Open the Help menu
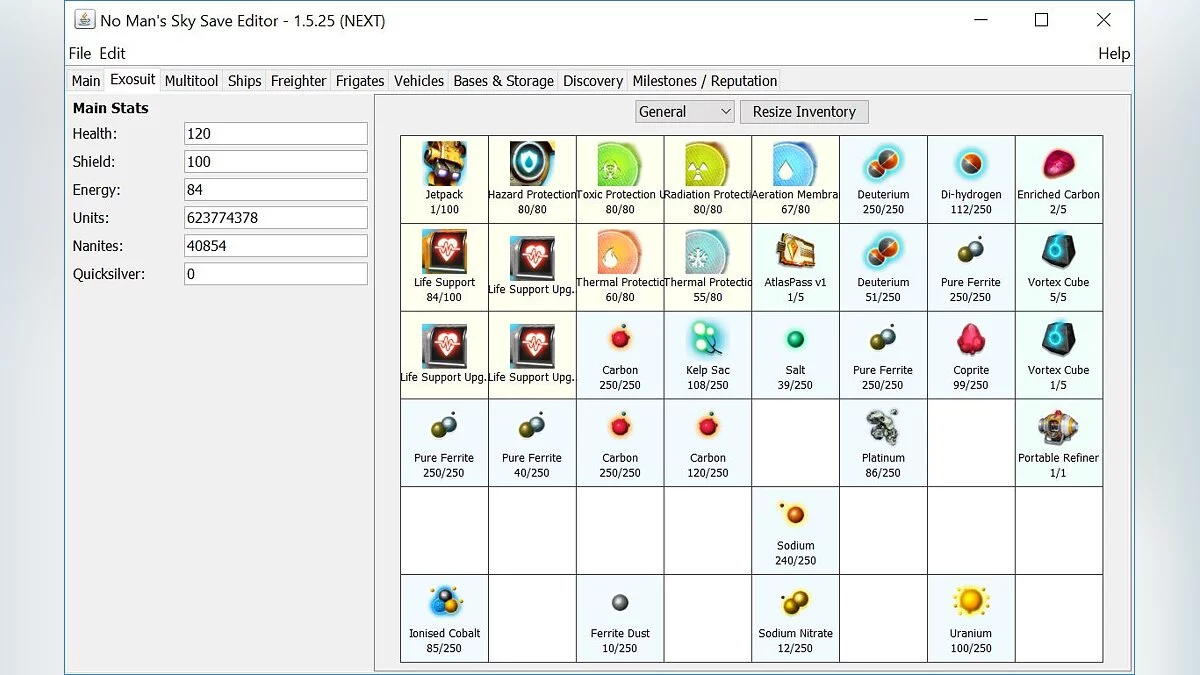This screenshot has height=675, width=1200. click(1114, 53)
